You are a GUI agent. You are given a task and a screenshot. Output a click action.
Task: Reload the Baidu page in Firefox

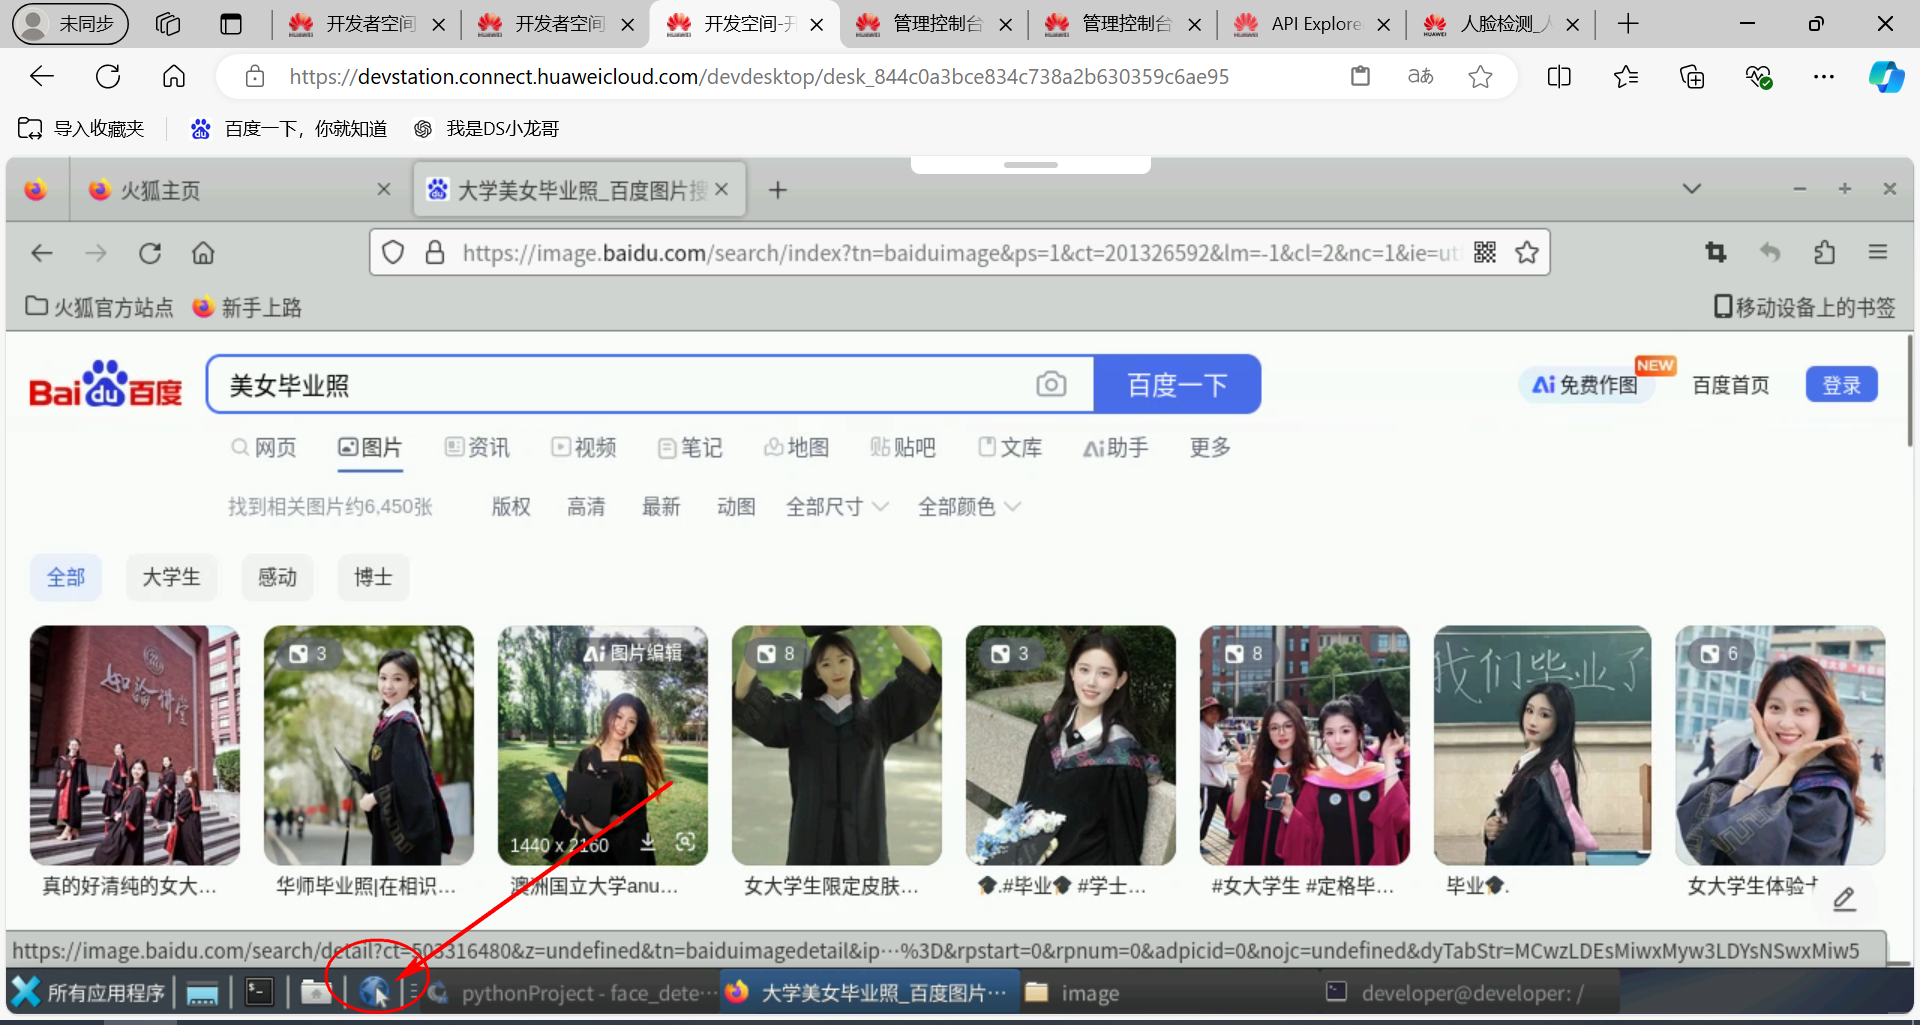coord(150,253)
